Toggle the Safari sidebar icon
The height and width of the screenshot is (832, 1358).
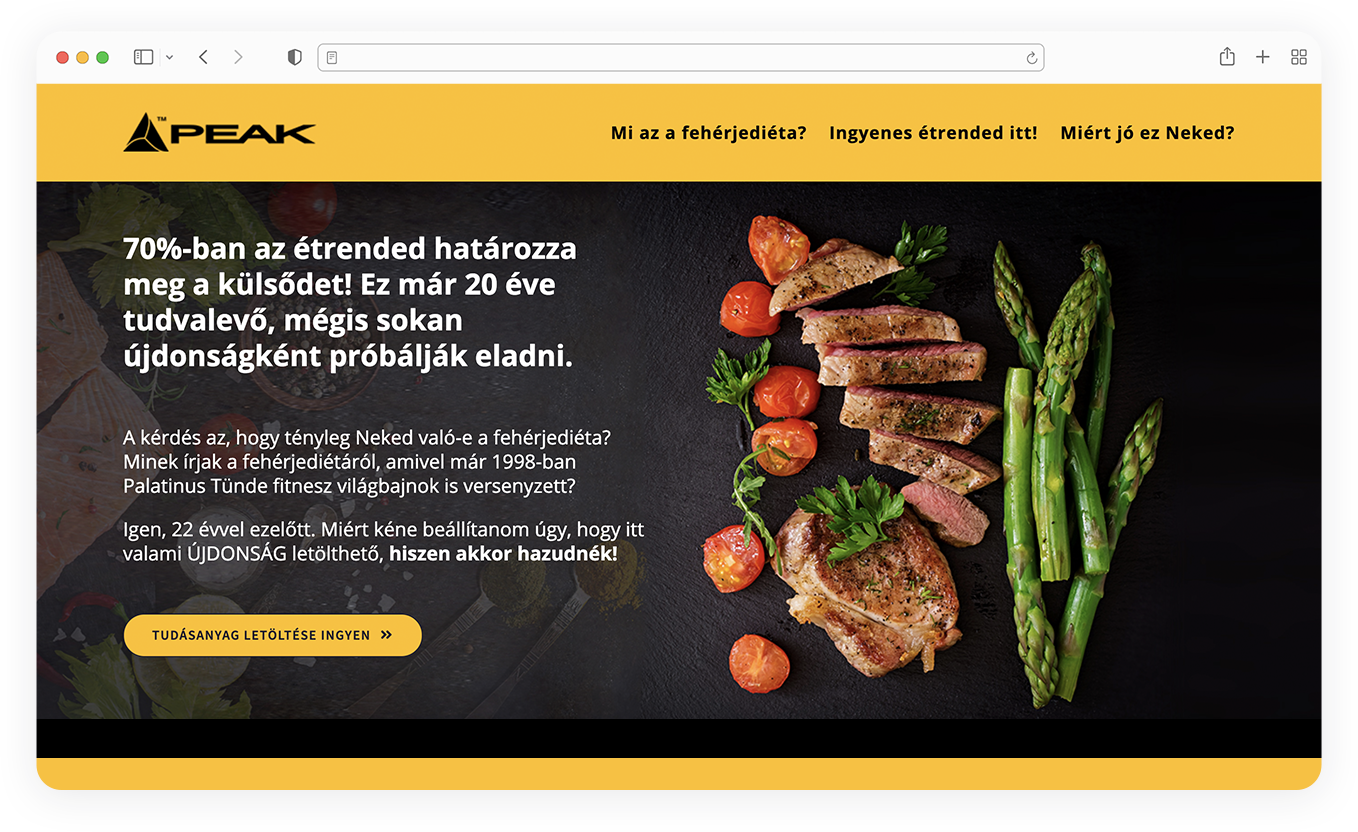click(143, 58)
